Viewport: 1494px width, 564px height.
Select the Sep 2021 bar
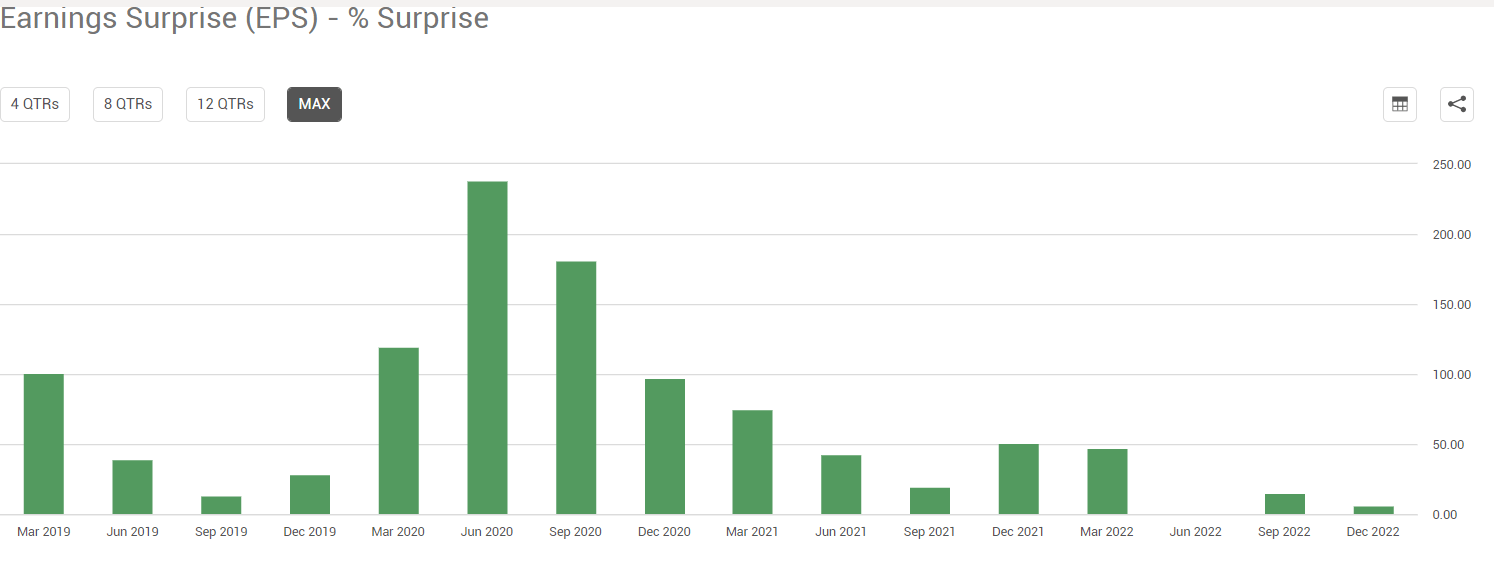coord(930,501)
